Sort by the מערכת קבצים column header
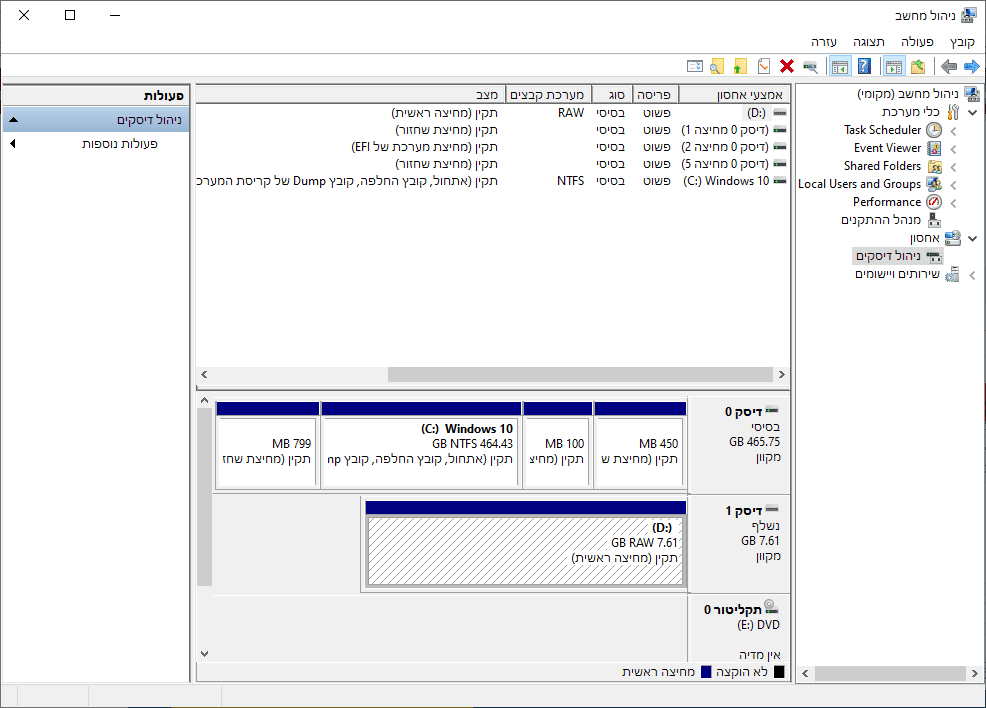The height and width of the screenshot is (708, 986). (x=549, y=94)
